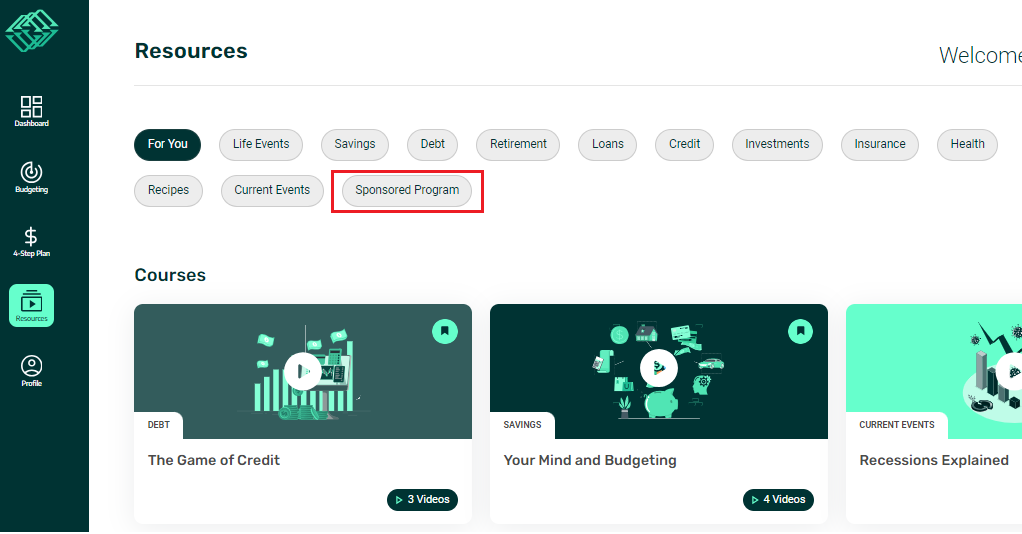Bookmark The Game of Credit course
This screenshot has width=1022, height=534.
pyautogui.click(x=445, y=331)
